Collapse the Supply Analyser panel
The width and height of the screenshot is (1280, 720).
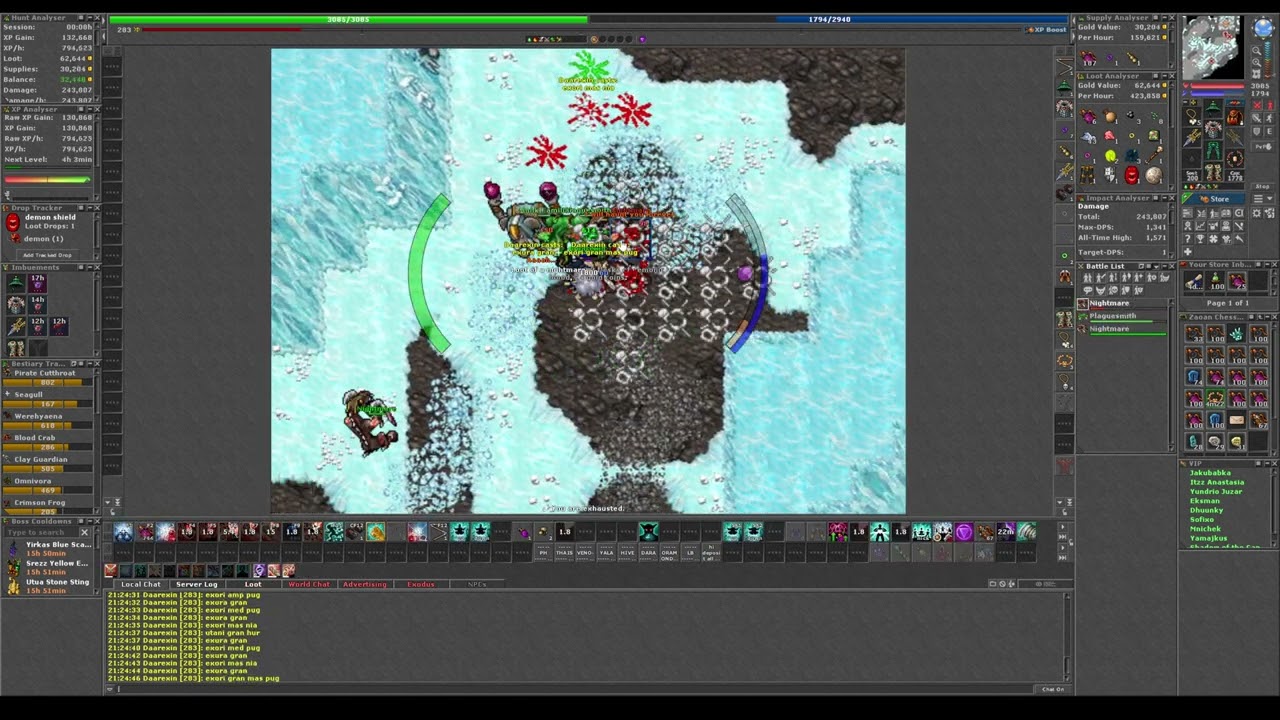click(x=1164, y=18)
